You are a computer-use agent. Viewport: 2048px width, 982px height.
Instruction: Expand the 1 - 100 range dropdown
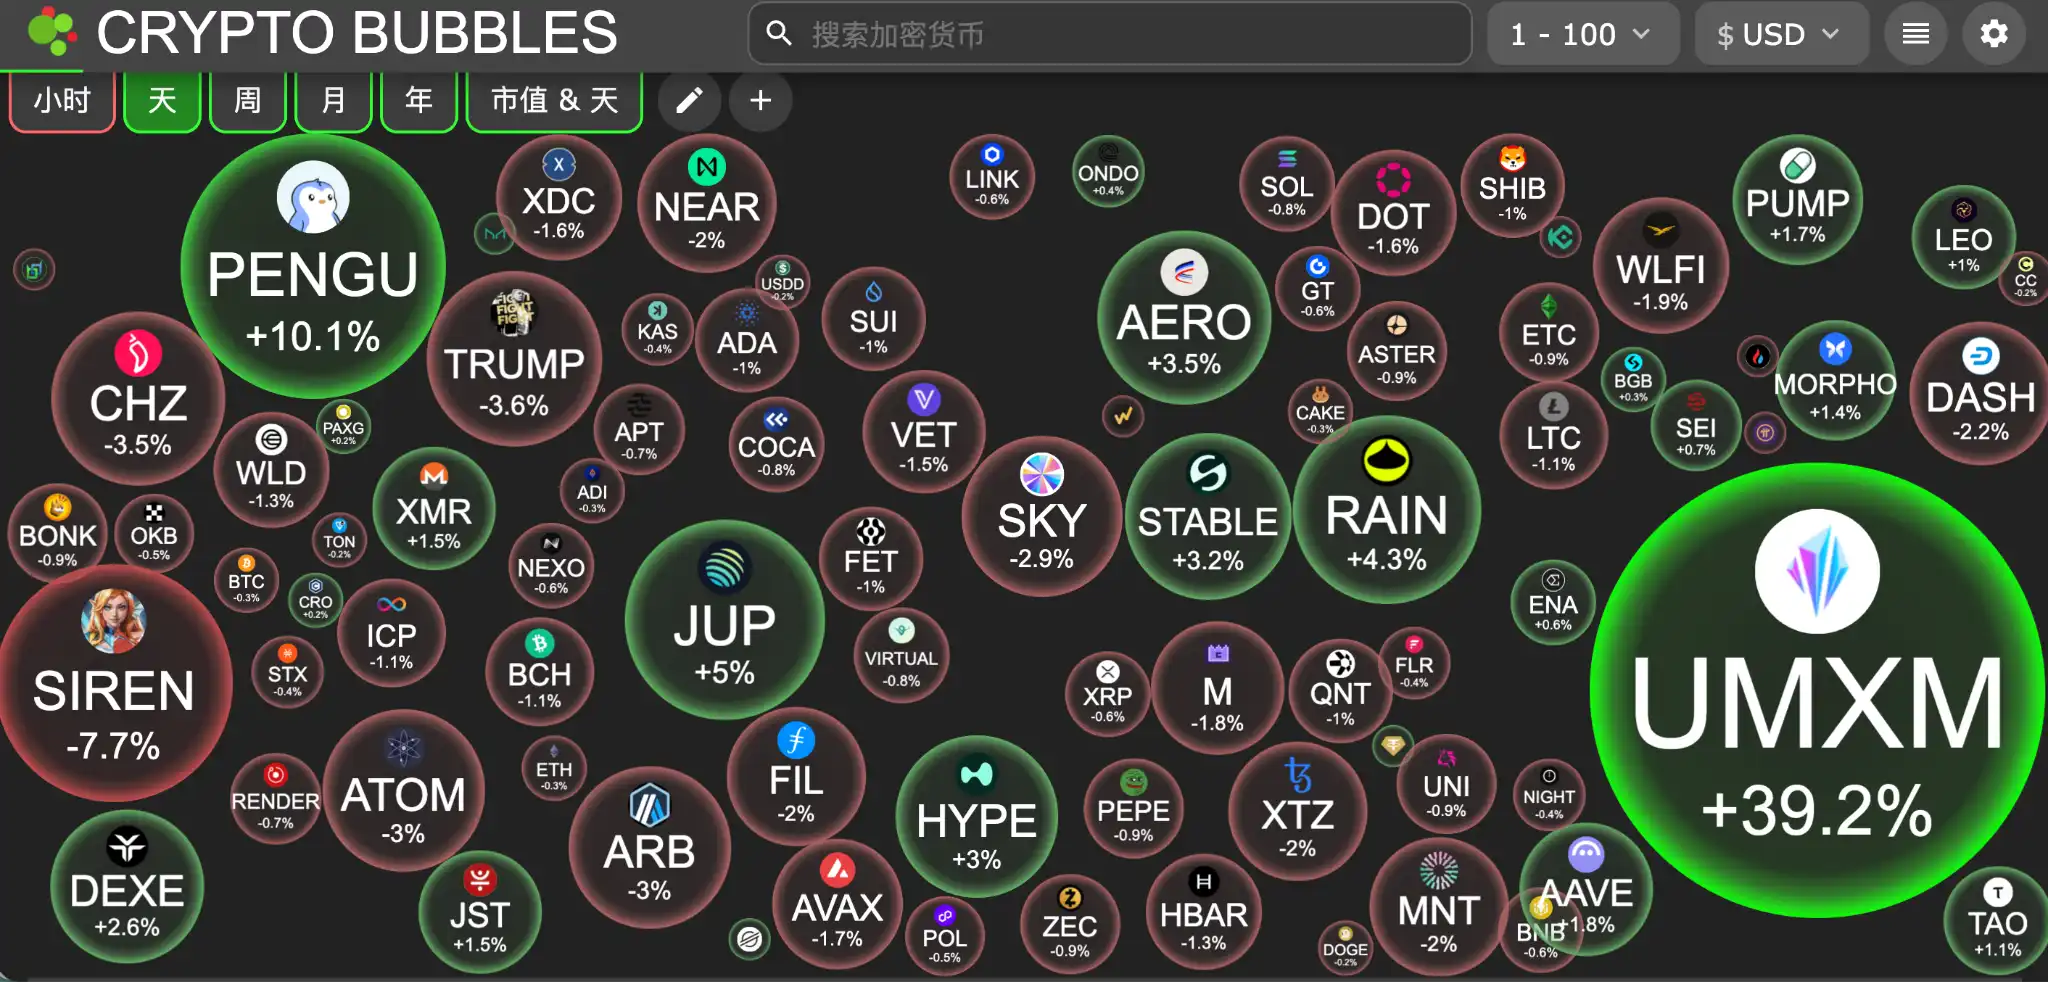pyautogui.click(x=1583, y=33)
